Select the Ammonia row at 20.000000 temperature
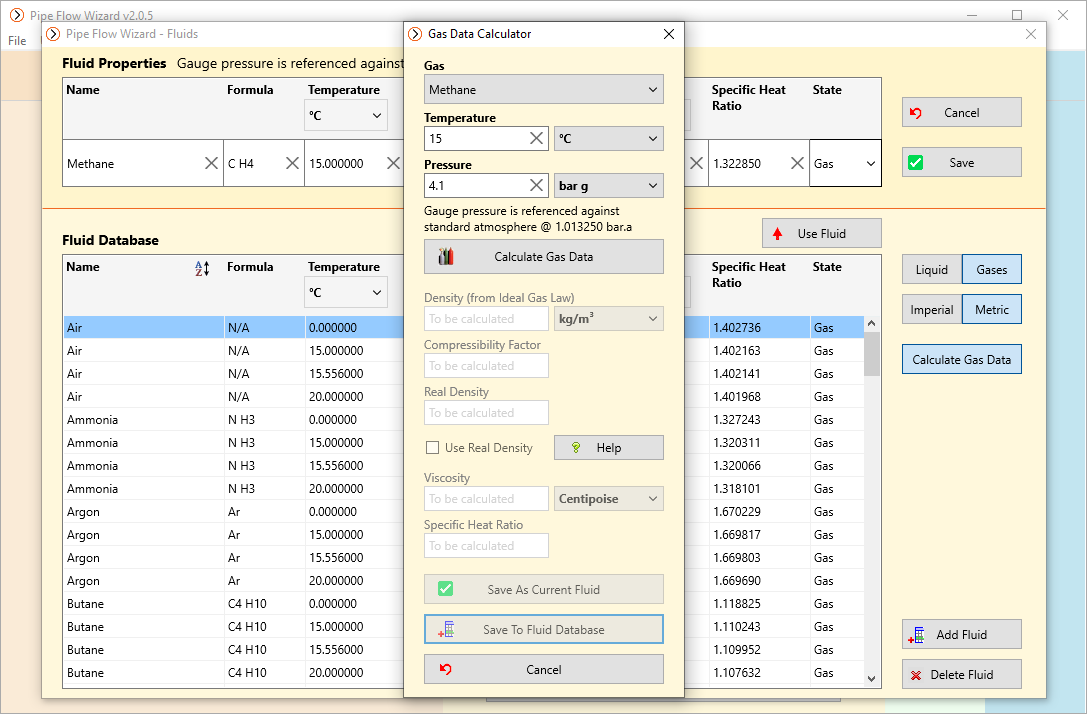 point(463,489)
